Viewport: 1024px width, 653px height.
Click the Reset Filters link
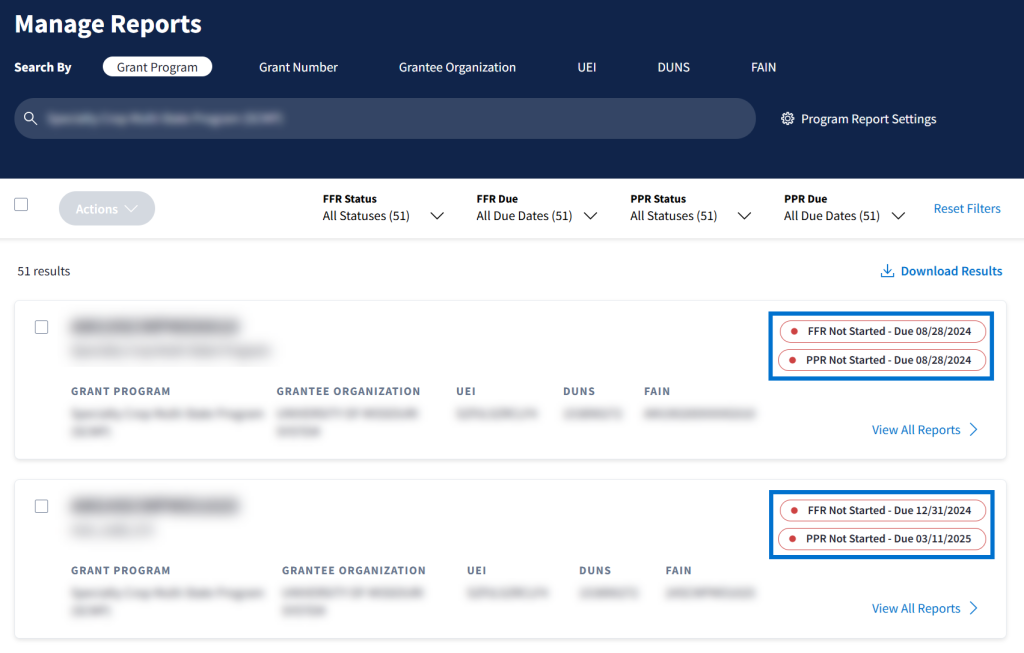966,208
